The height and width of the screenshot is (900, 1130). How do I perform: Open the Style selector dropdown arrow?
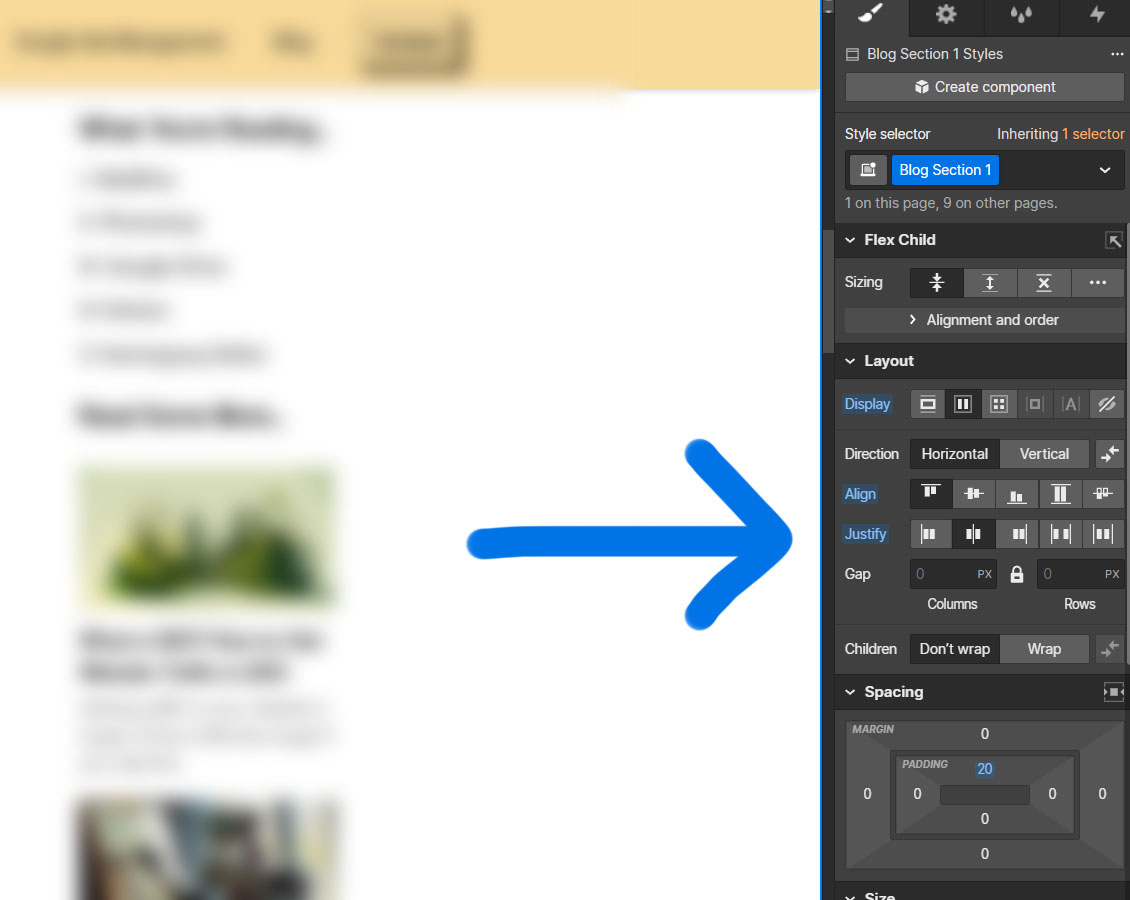1105,170
